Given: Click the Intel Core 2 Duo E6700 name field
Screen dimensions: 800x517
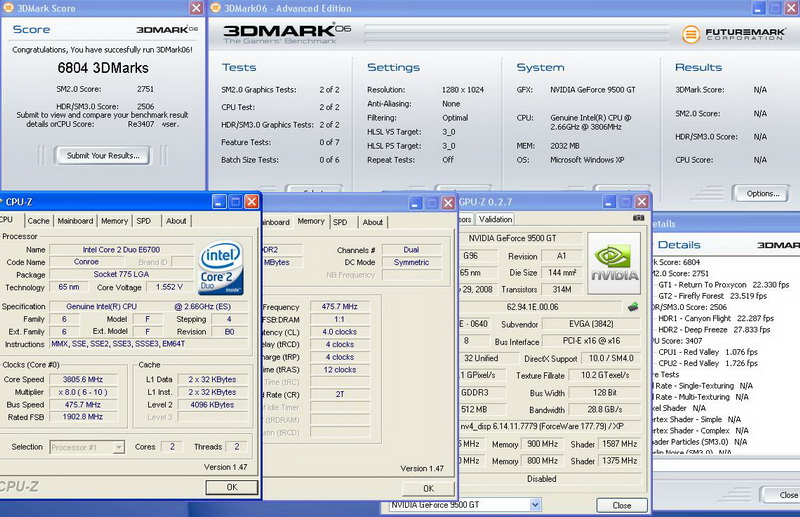Looking at the screenshot, I should 121,250.
